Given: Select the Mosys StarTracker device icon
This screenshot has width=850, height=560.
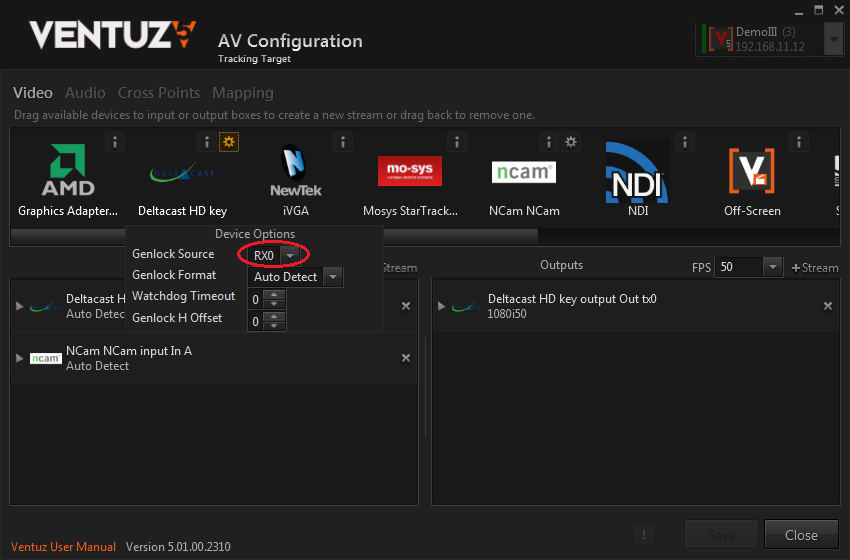Looking at the screenshot, I should [x=410, y=171].
